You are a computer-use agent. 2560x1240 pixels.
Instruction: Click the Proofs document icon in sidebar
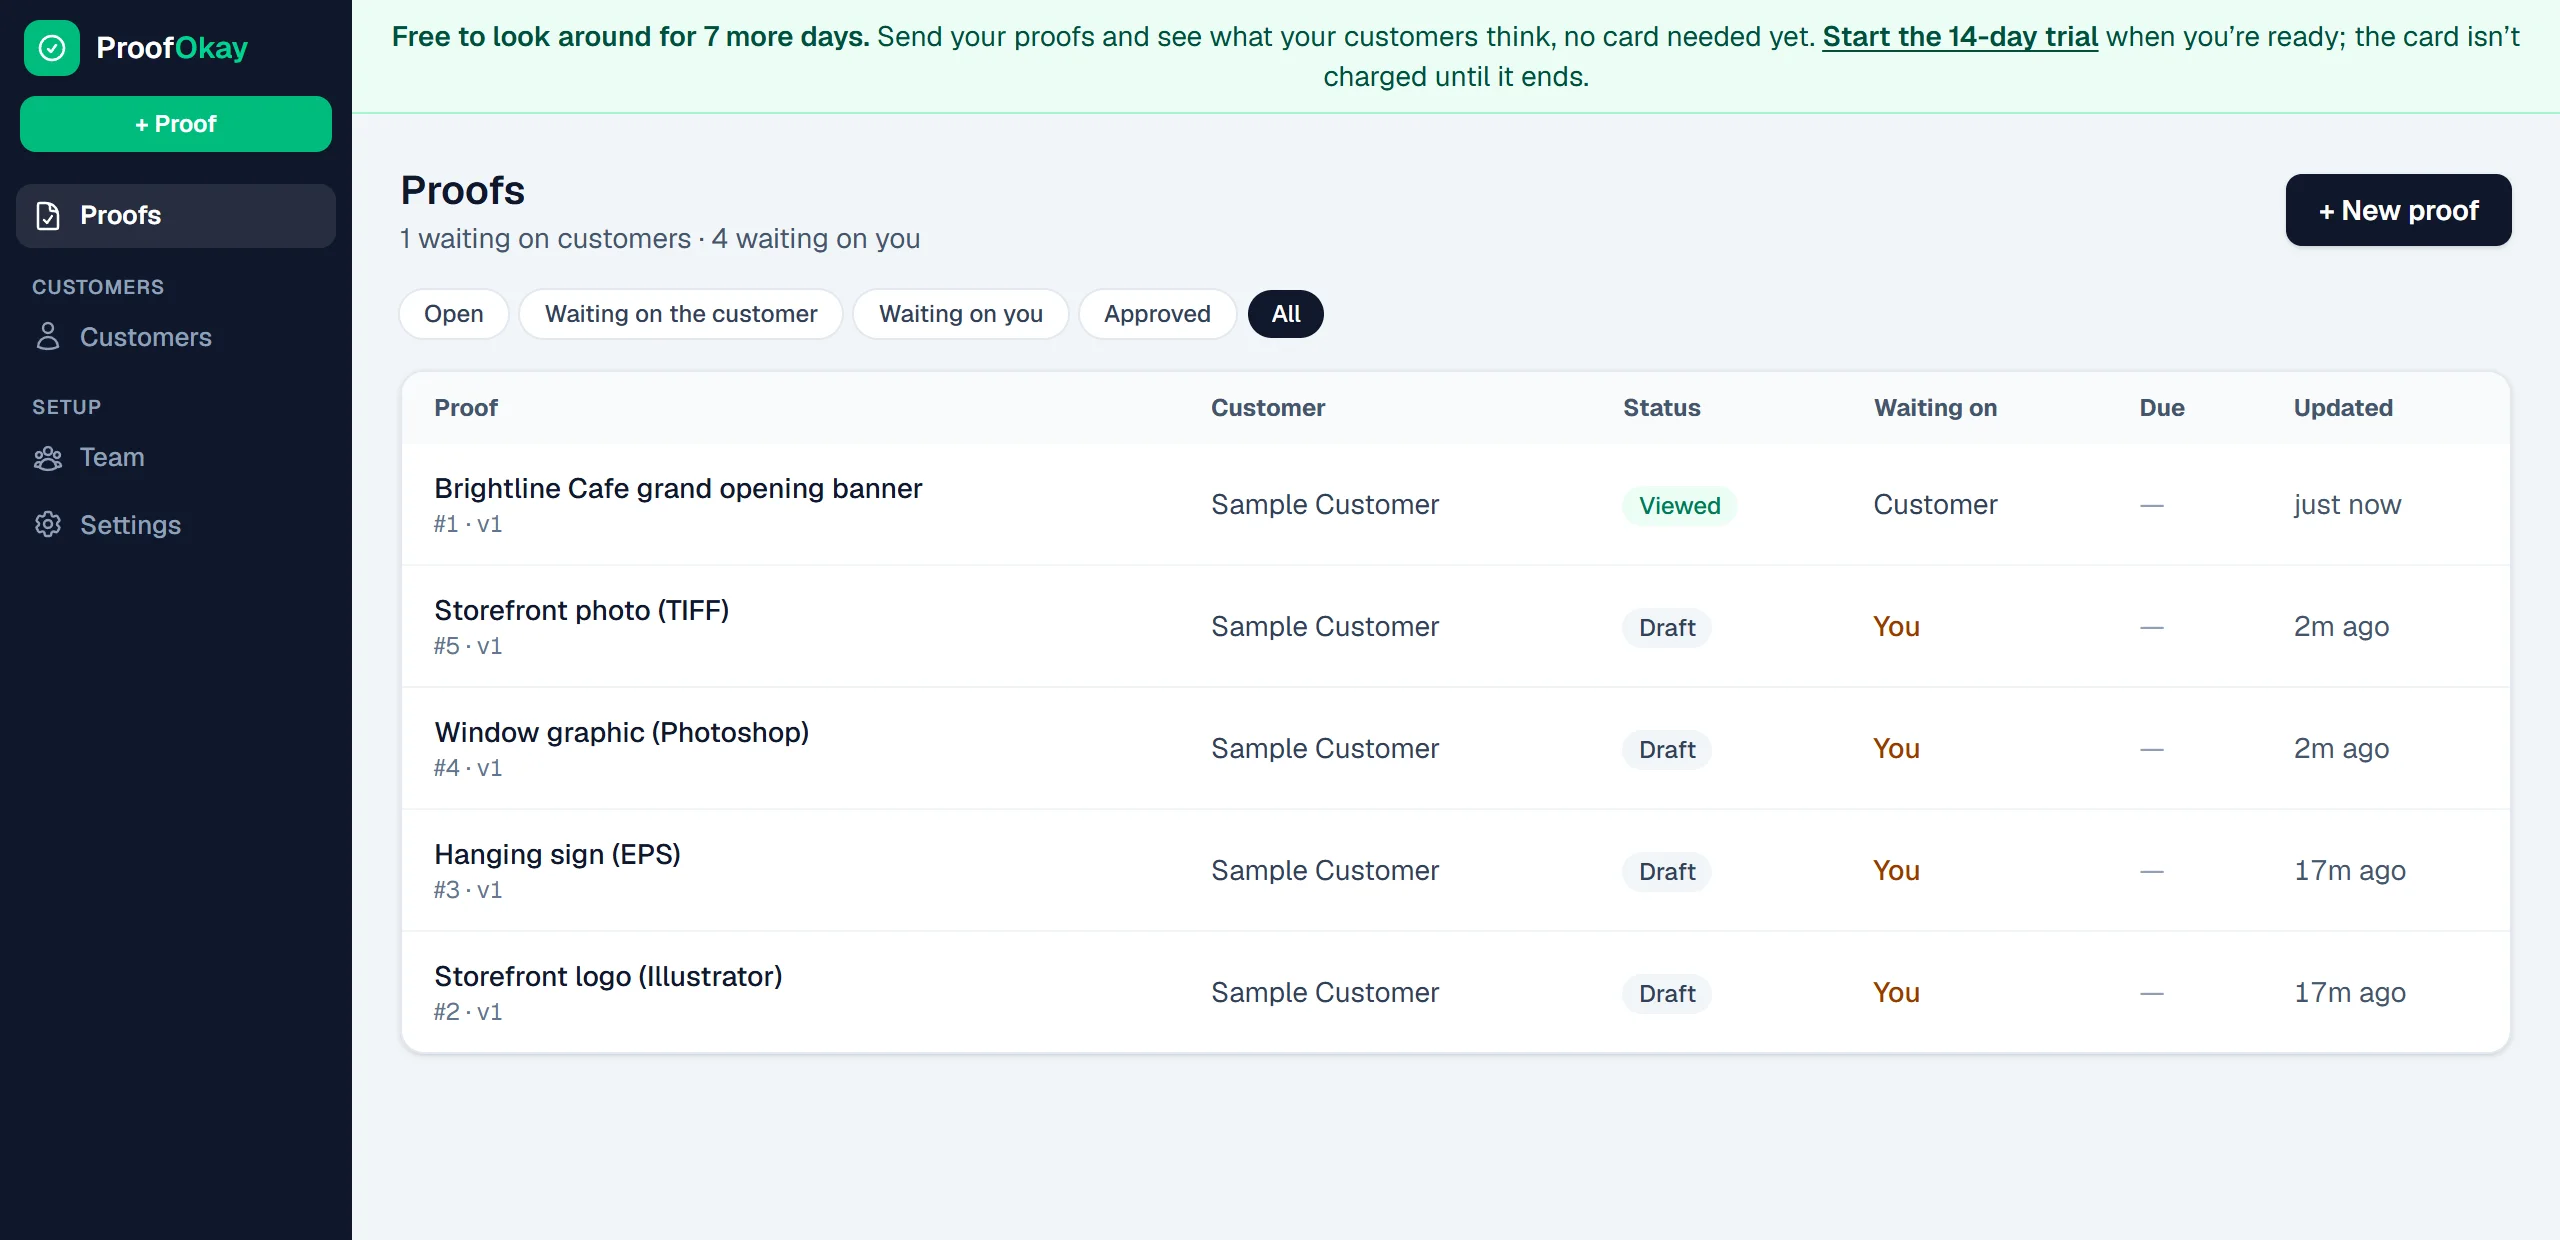pos(48,216)
